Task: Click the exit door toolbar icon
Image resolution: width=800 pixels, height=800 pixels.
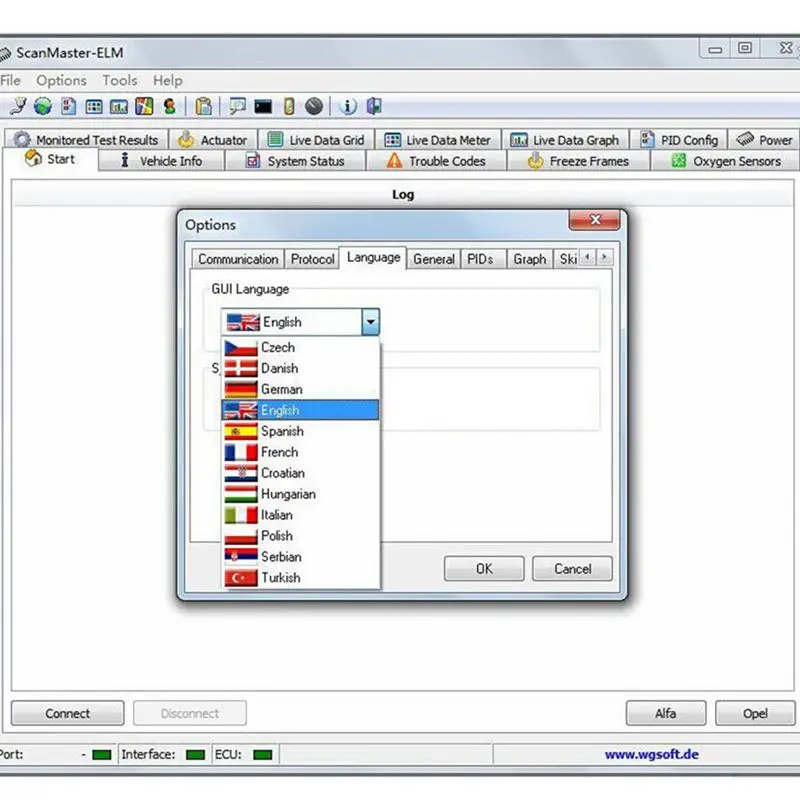Action: (374, 106)
